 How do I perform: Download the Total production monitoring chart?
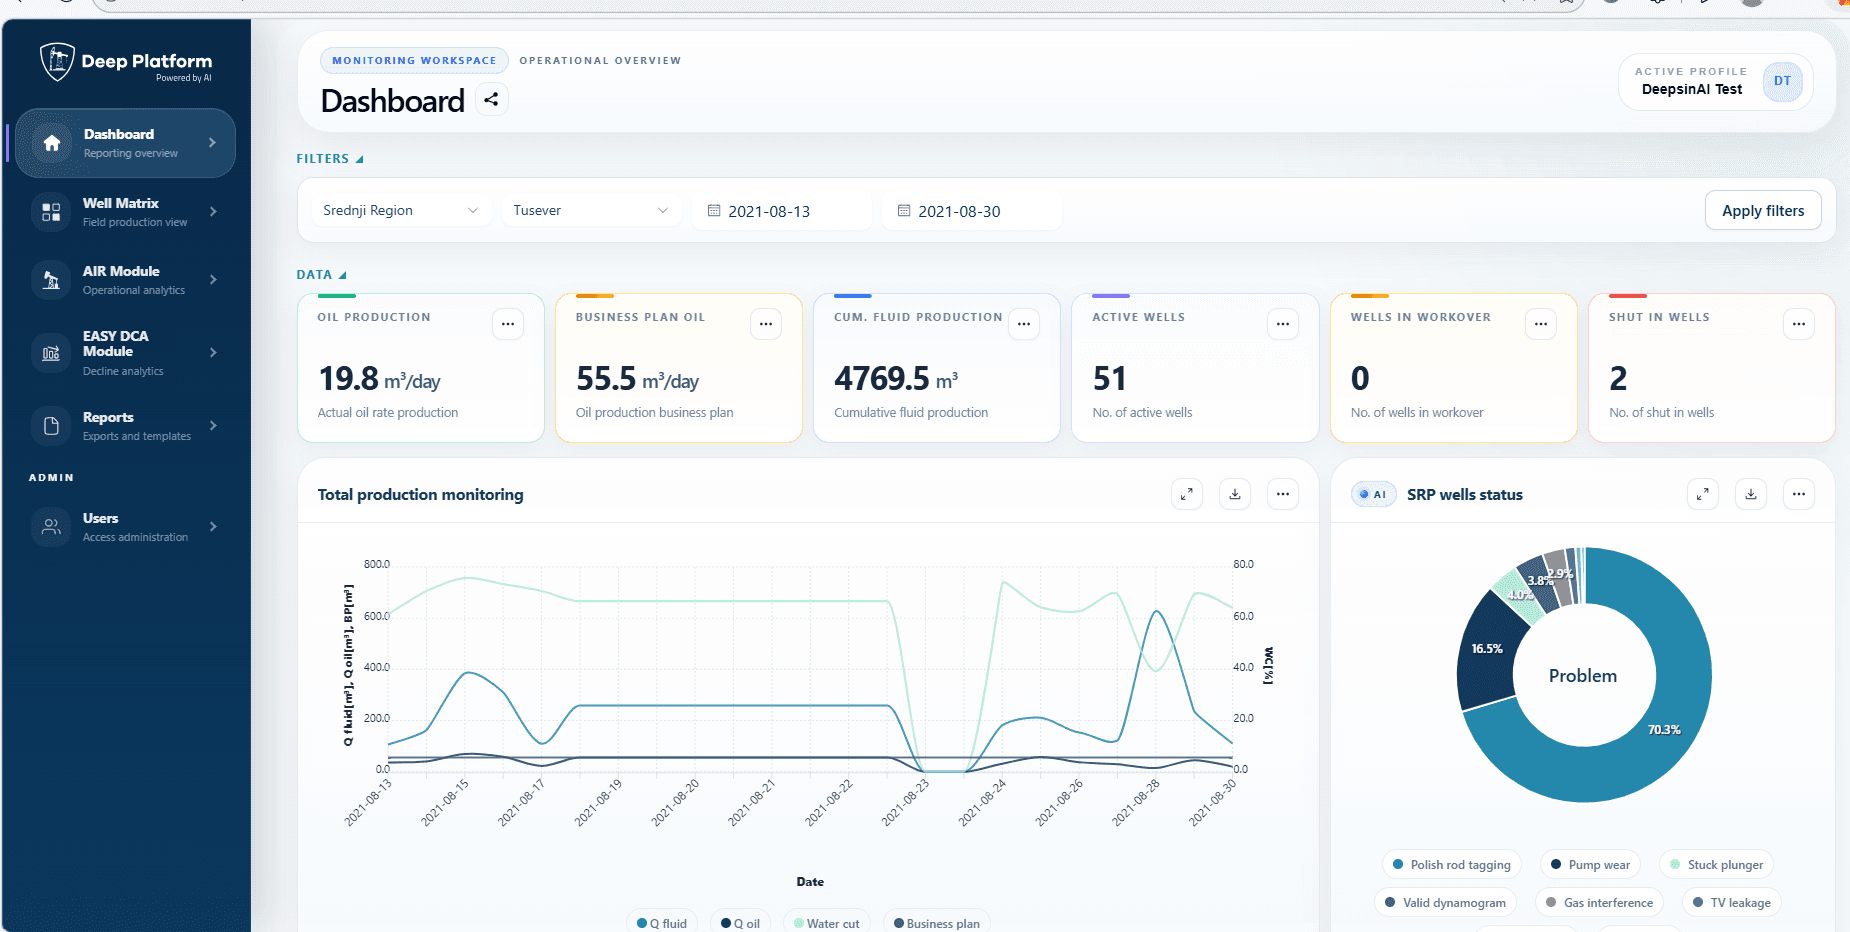point(1235,494)
